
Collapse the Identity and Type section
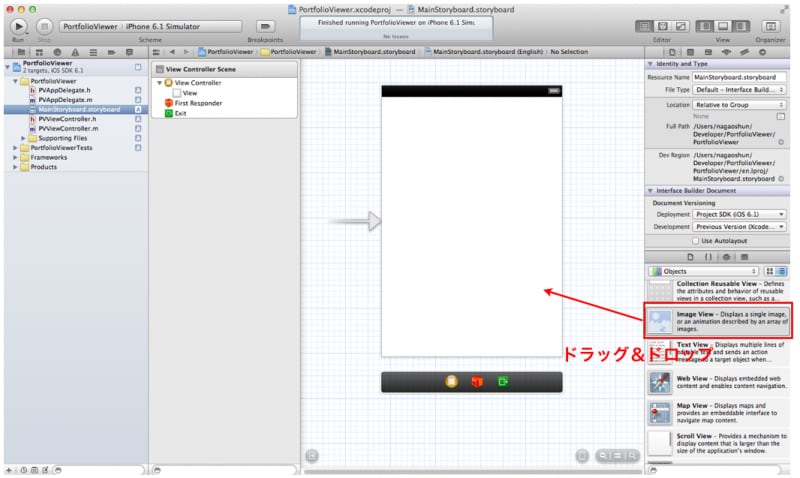point(650,64)
